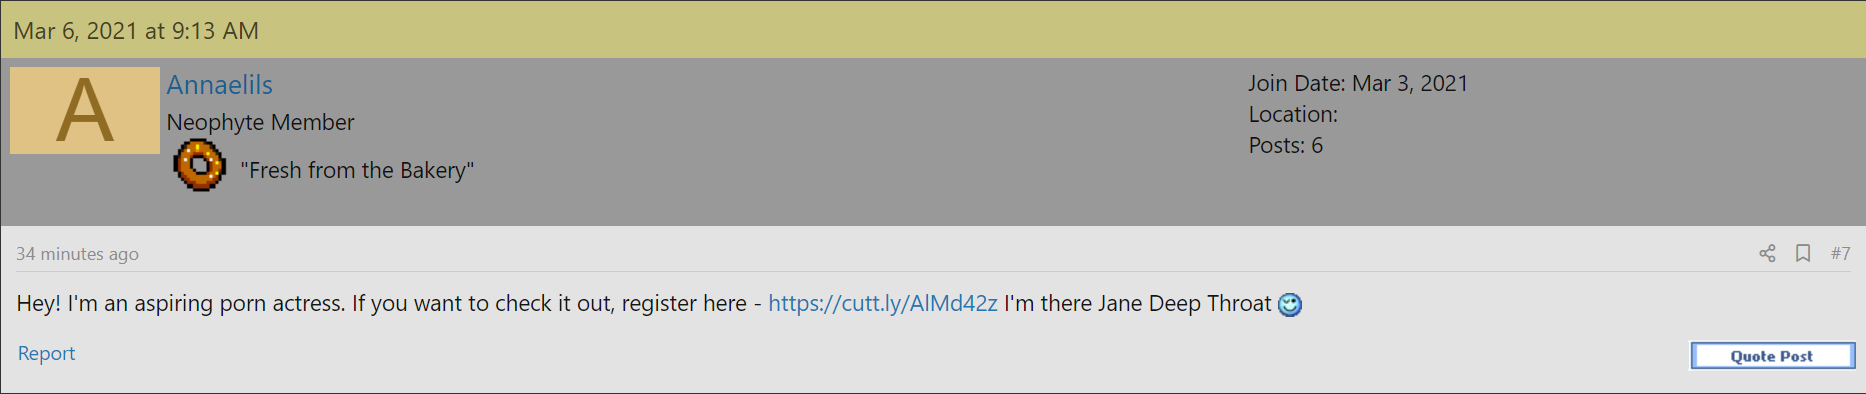Click the Location label
The image size is (1866, 394).
coord(1293,114)
